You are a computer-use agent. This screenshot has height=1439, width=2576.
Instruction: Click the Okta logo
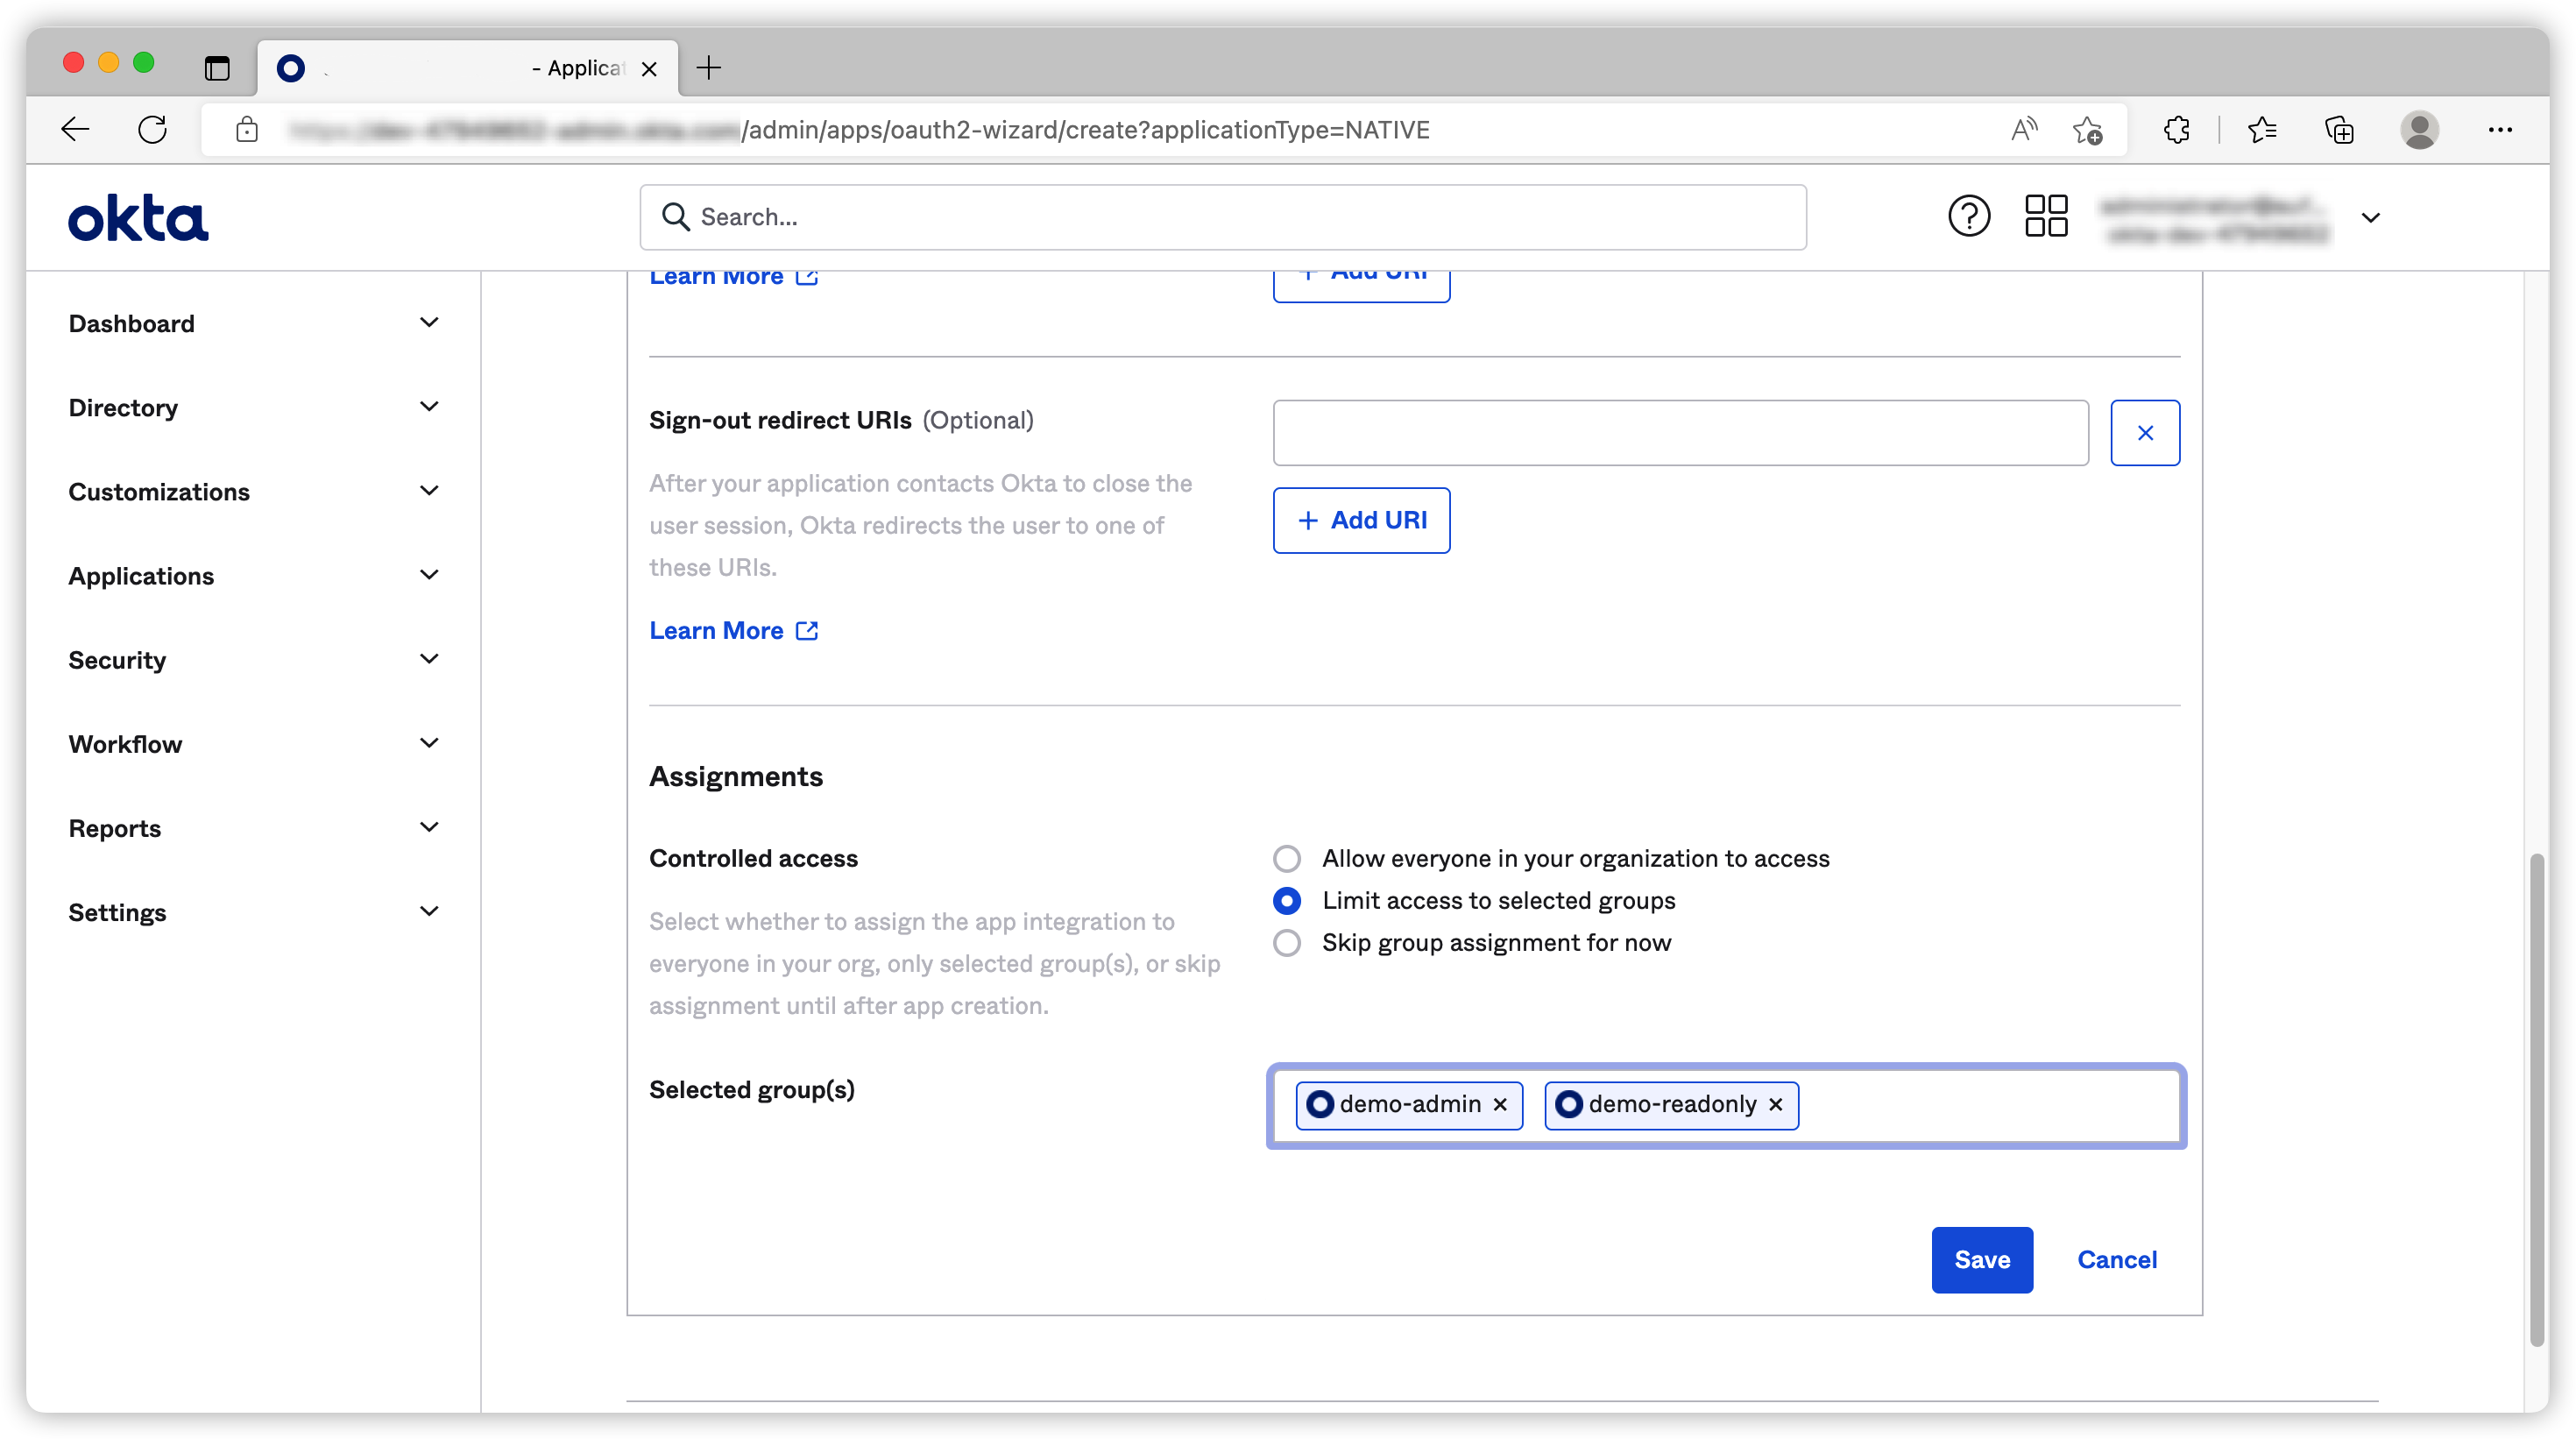click(x=138, y=218)
